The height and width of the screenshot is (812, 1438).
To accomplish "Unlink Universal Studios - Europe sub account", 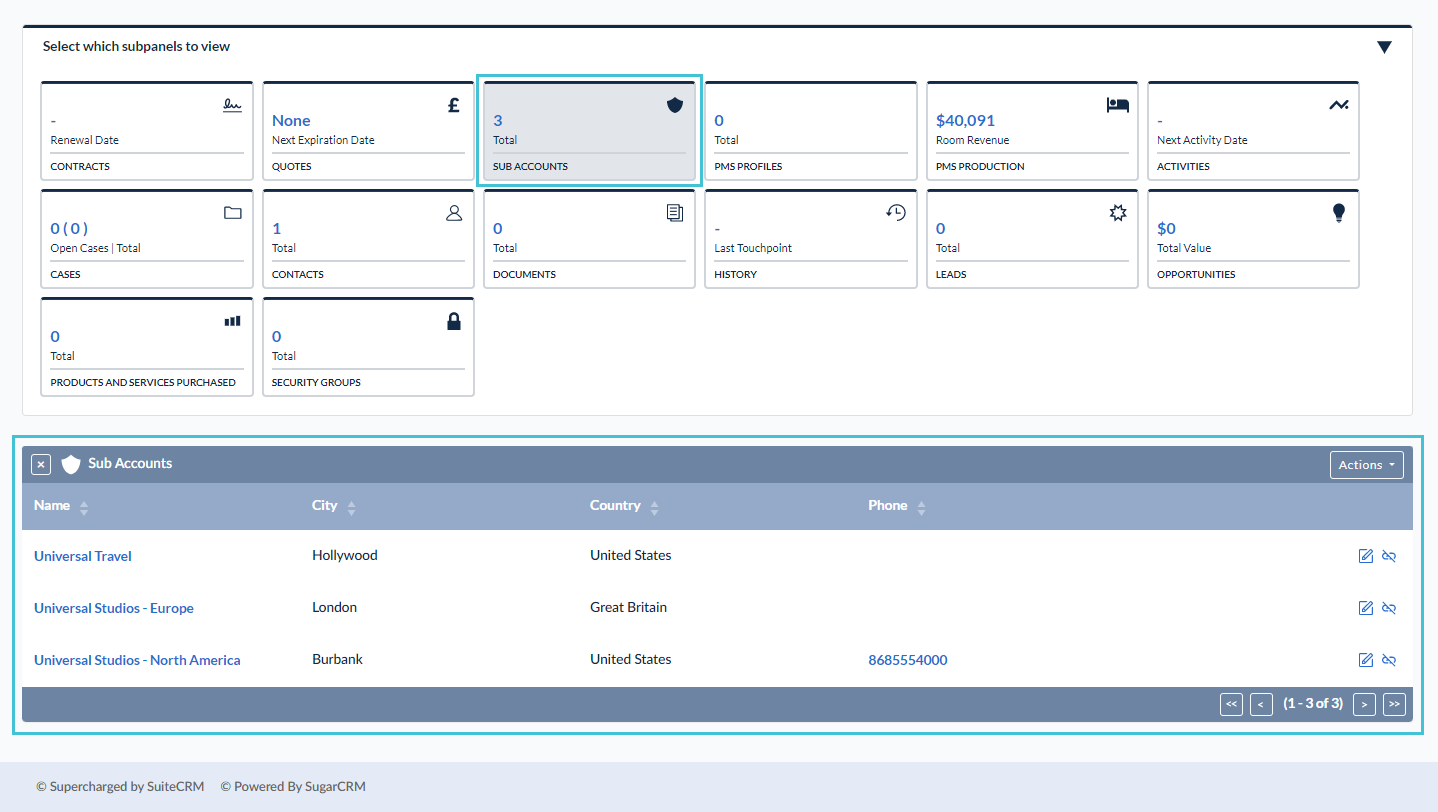I will point(1388,608).
